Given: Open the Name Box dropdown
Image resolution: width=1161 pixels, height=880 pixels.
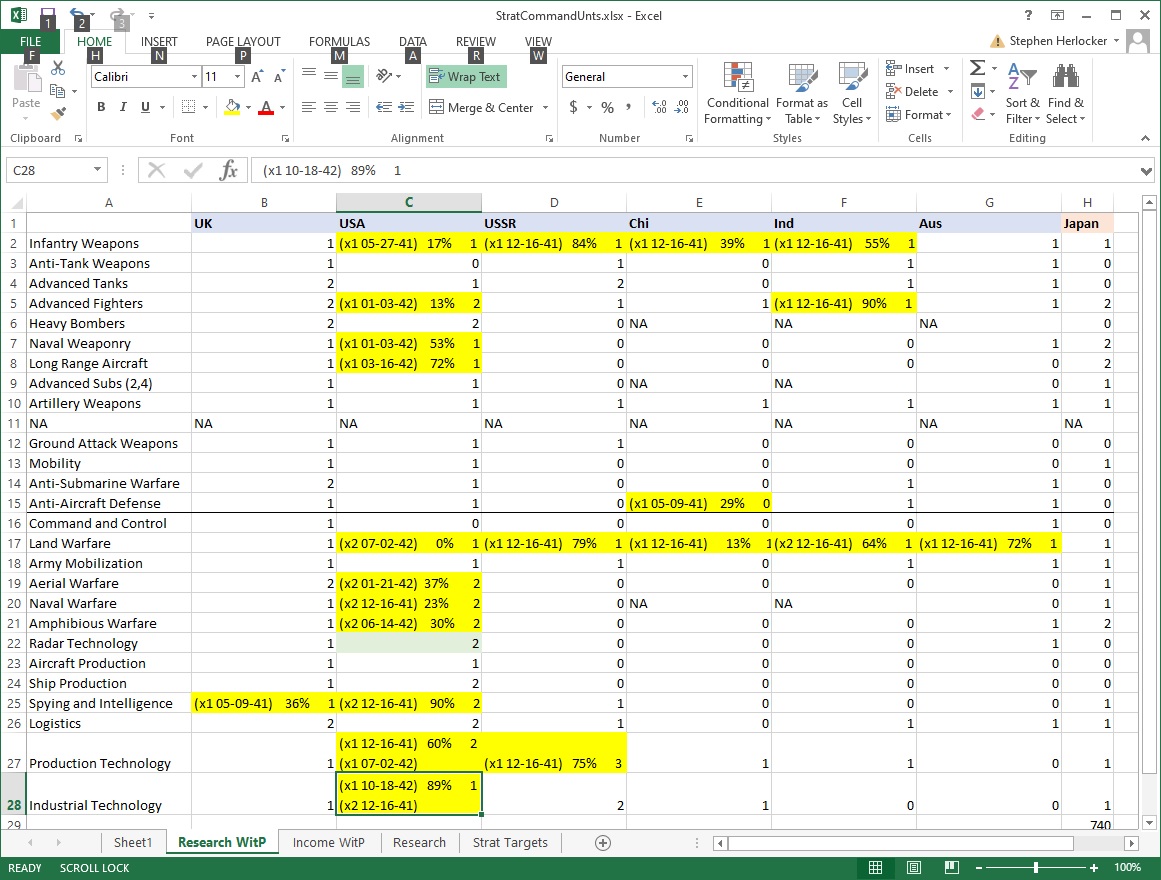Looking at the screenshot, I should (97, 170).
